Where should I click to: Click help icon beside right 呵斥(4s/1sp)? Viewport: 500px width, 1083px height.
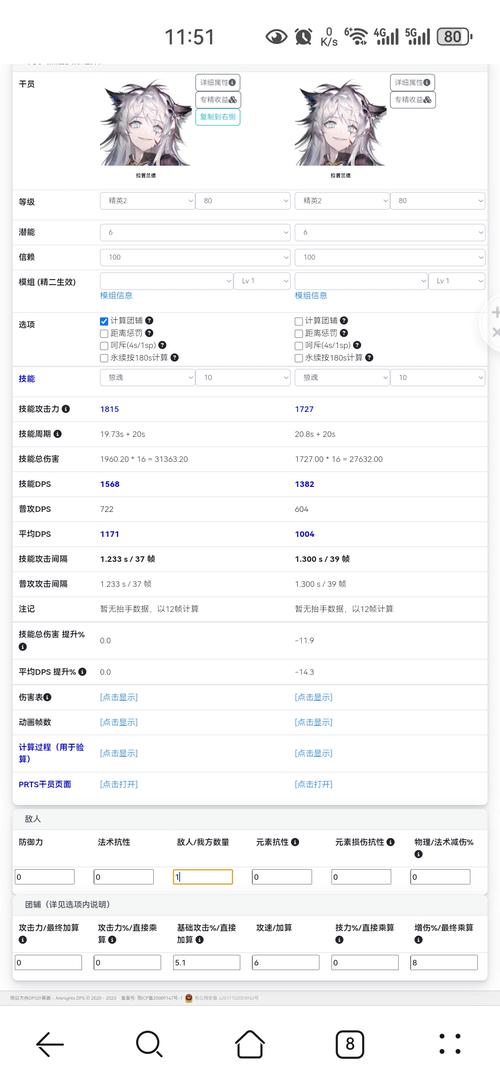[x=357, y=345]
